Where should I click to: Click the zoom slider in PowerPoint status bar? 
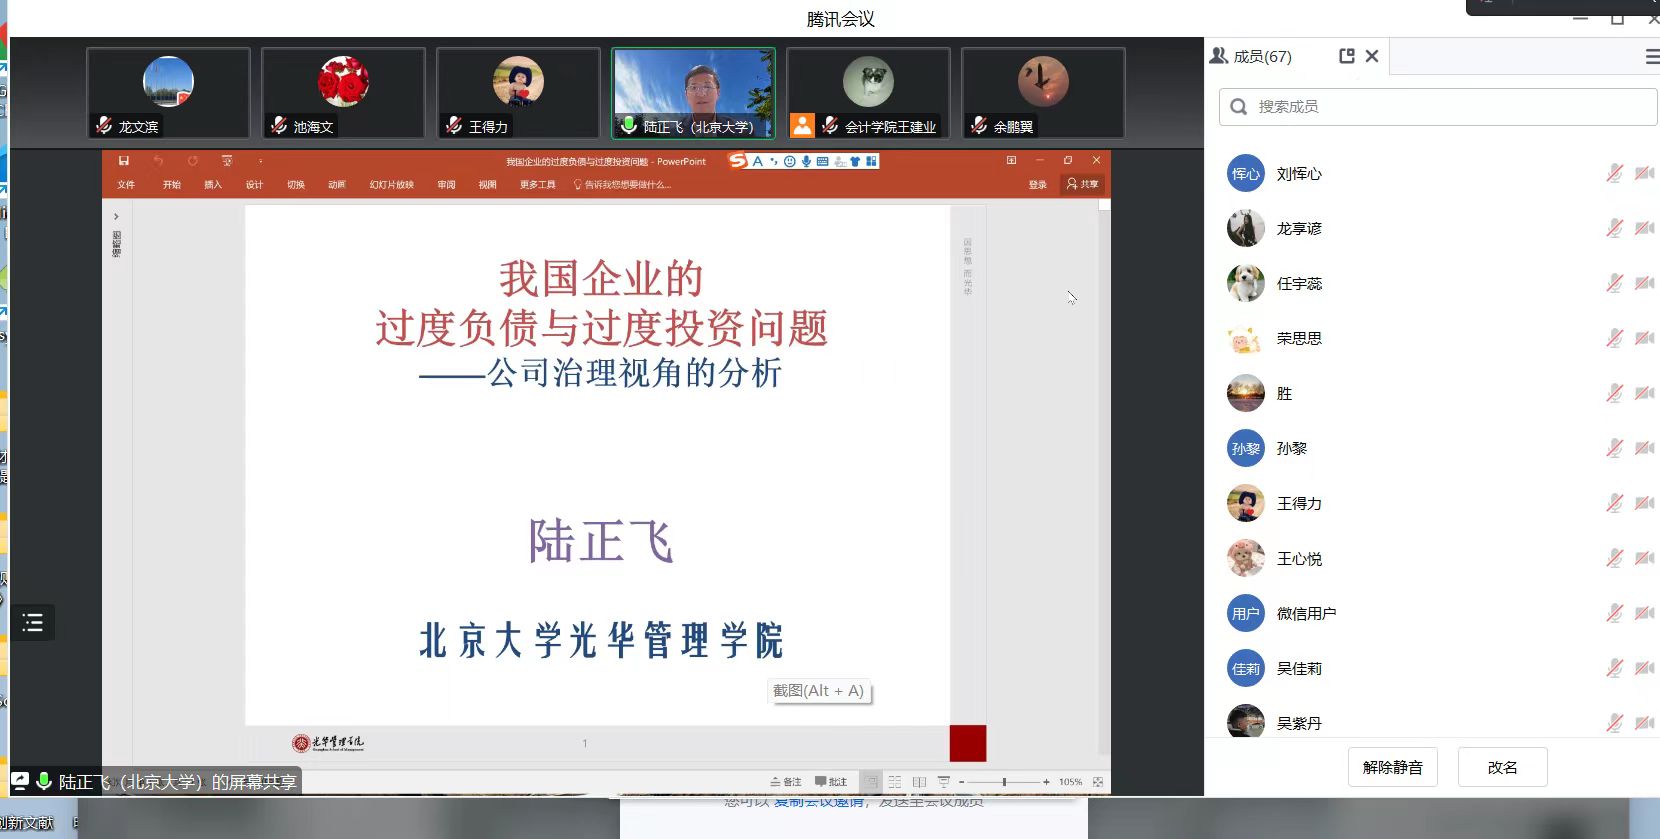coord(1004,782)
